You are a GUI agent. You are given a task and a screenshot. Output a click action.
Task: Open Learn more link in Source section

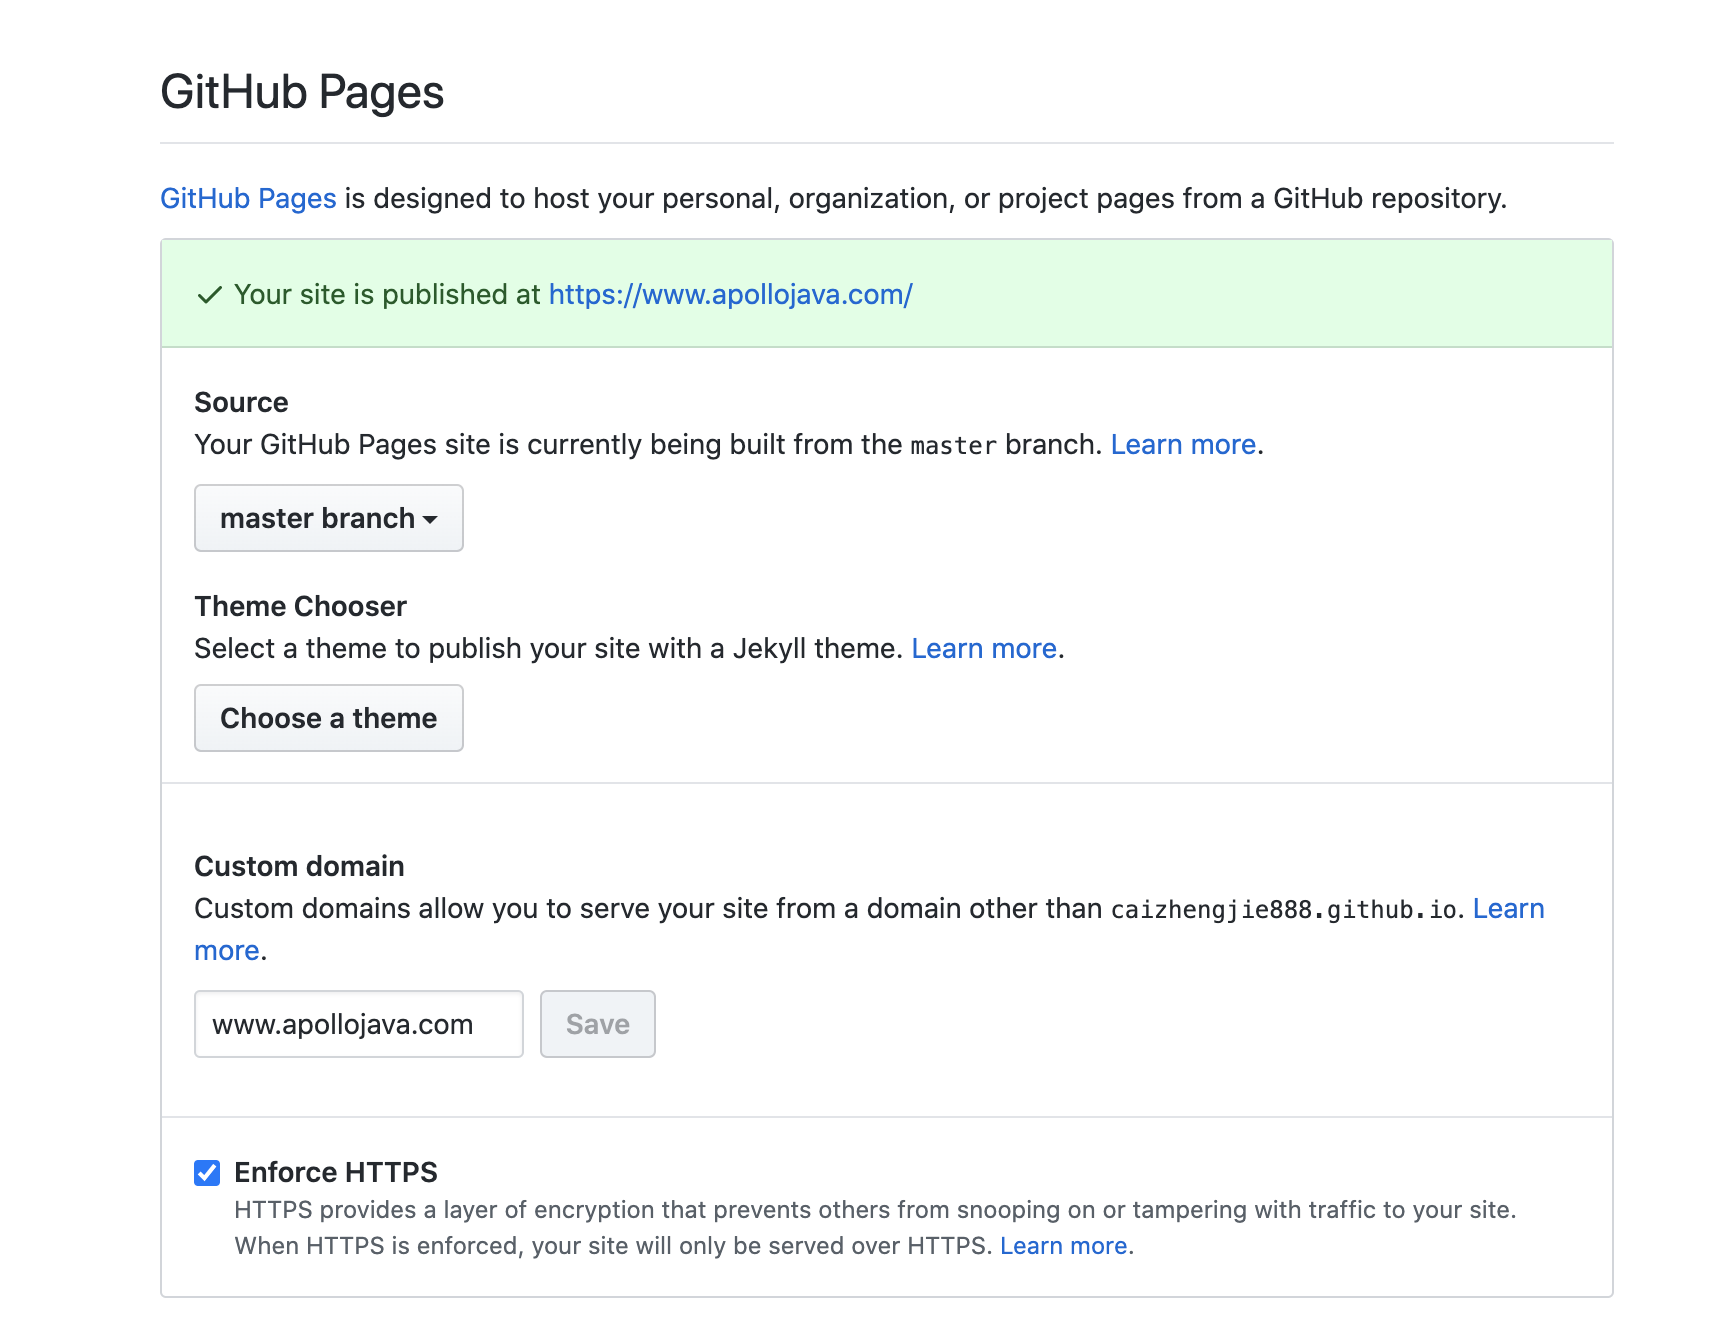pyautogui.click(x=1183, y=445)
